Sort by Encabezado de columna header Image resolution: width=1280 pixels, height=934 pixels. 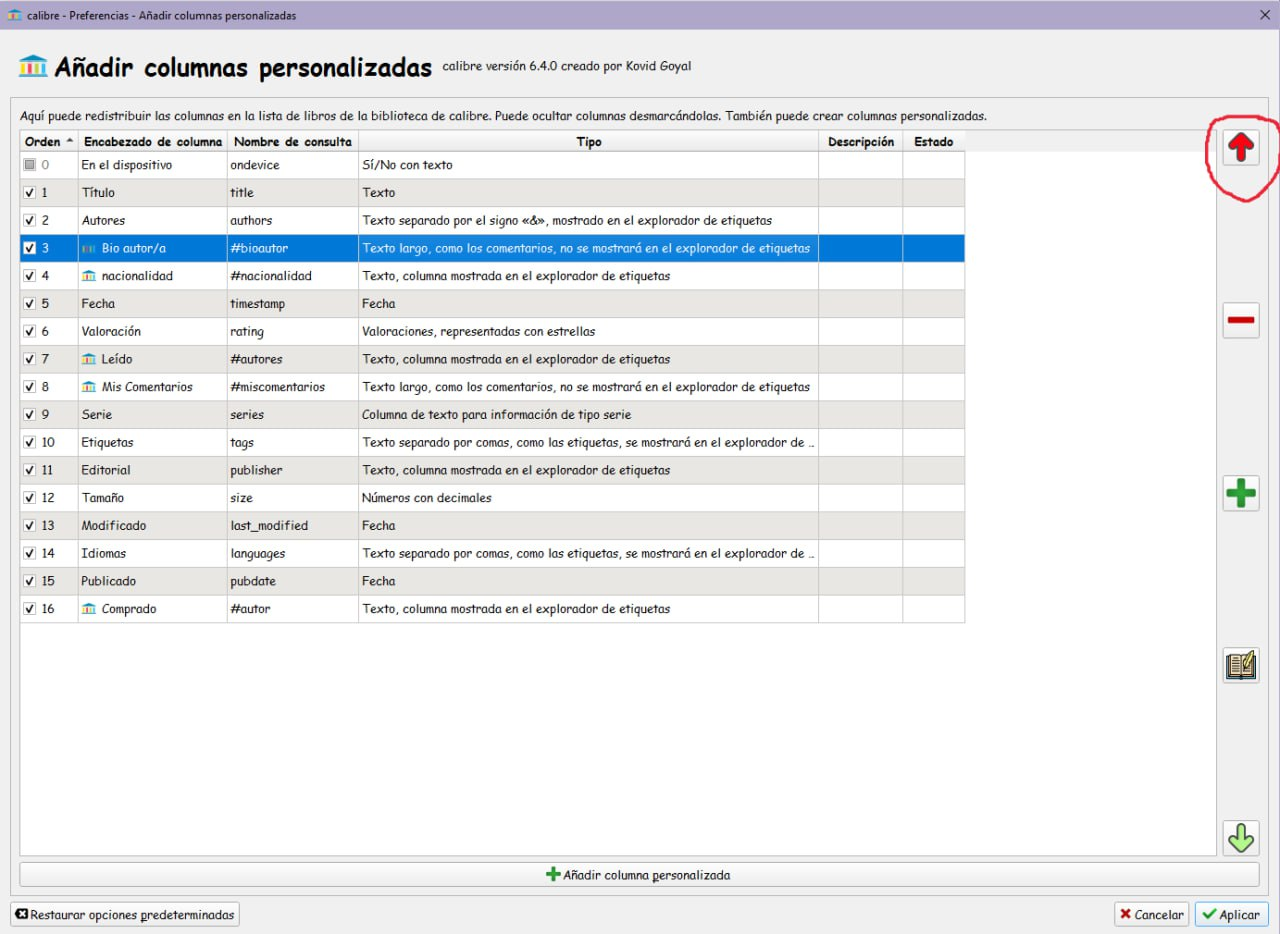pos(153,142)
